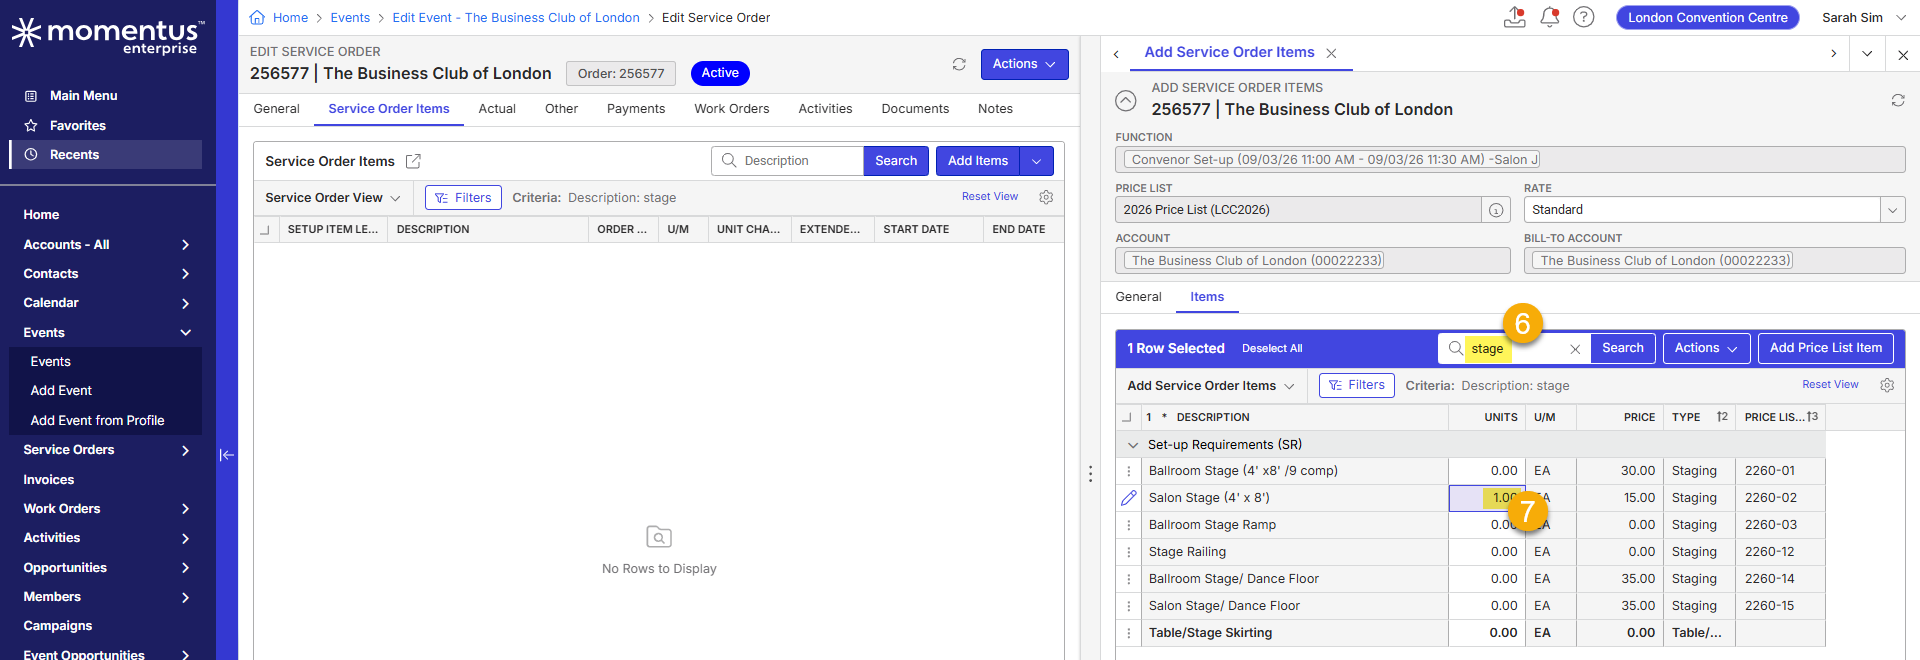
Task: Expand the Accounts - All sidebar menu
Action: click(x=185, y=245)
